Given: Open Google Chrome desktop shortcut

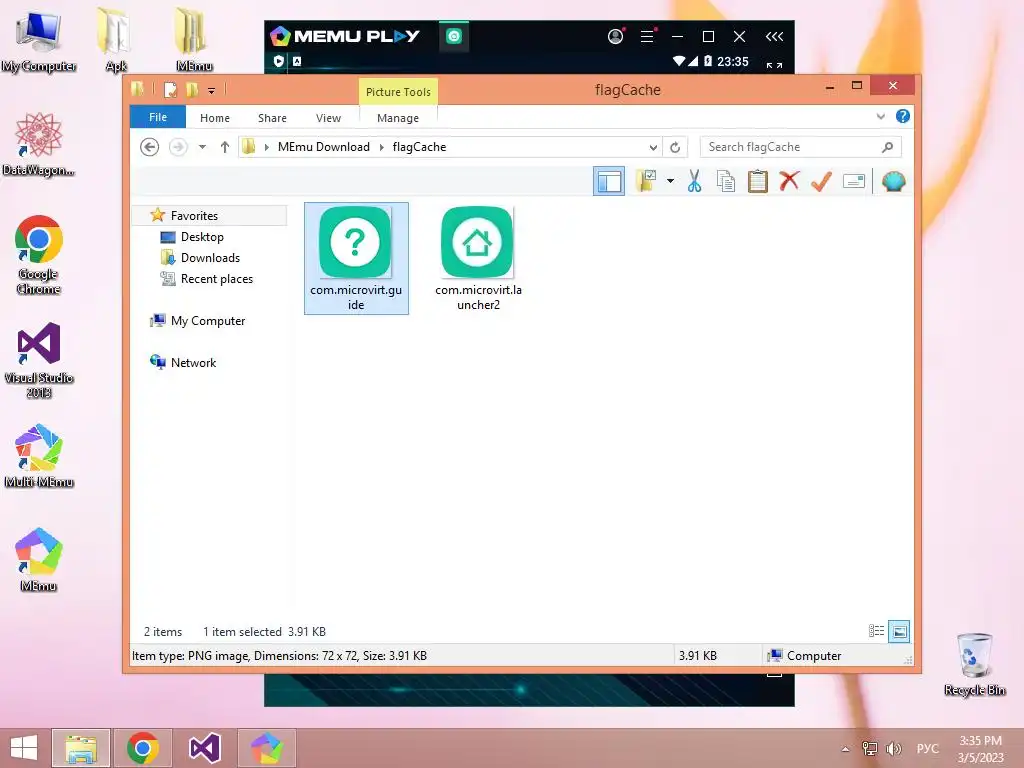Looking at the screenshot, I should click(x=39, y=255).
